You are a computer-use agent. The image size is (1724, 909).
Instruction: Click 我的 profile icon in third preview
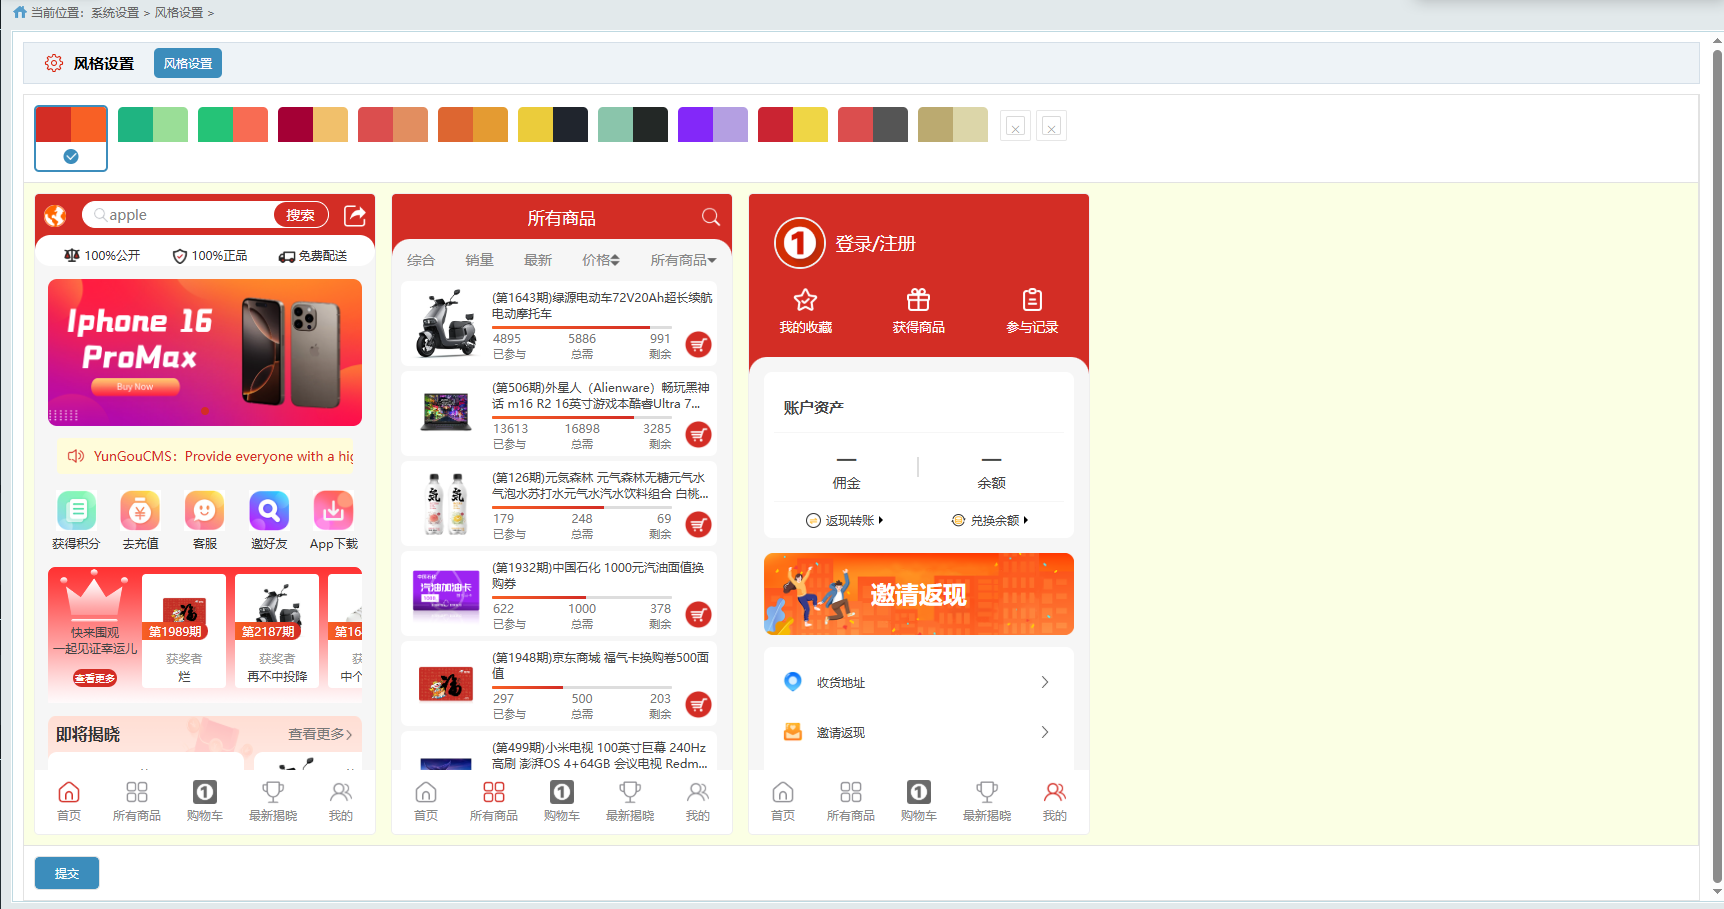[1055, 792]
